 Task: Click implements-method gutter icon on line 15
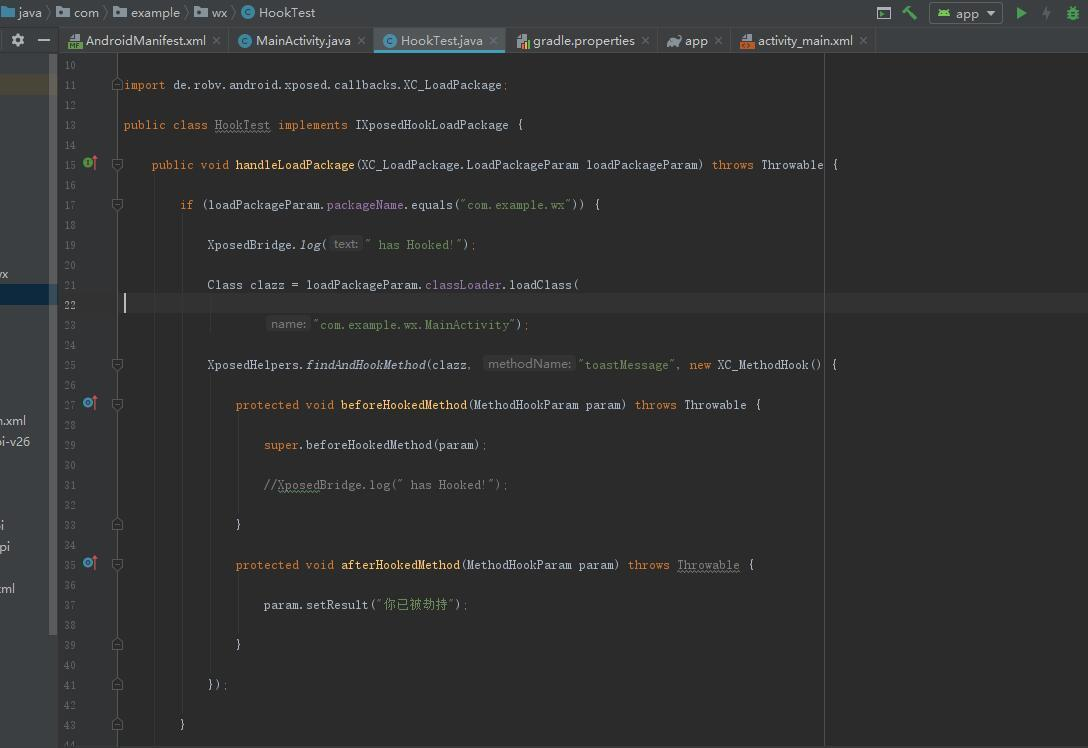pyautogui.click(x=90, y=163)
